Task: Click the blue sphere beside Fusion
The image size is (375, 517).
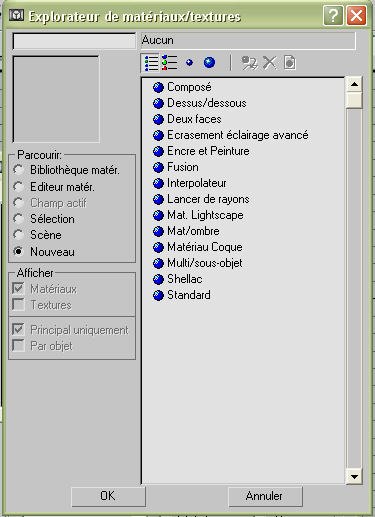Action: tap(158, 167)
